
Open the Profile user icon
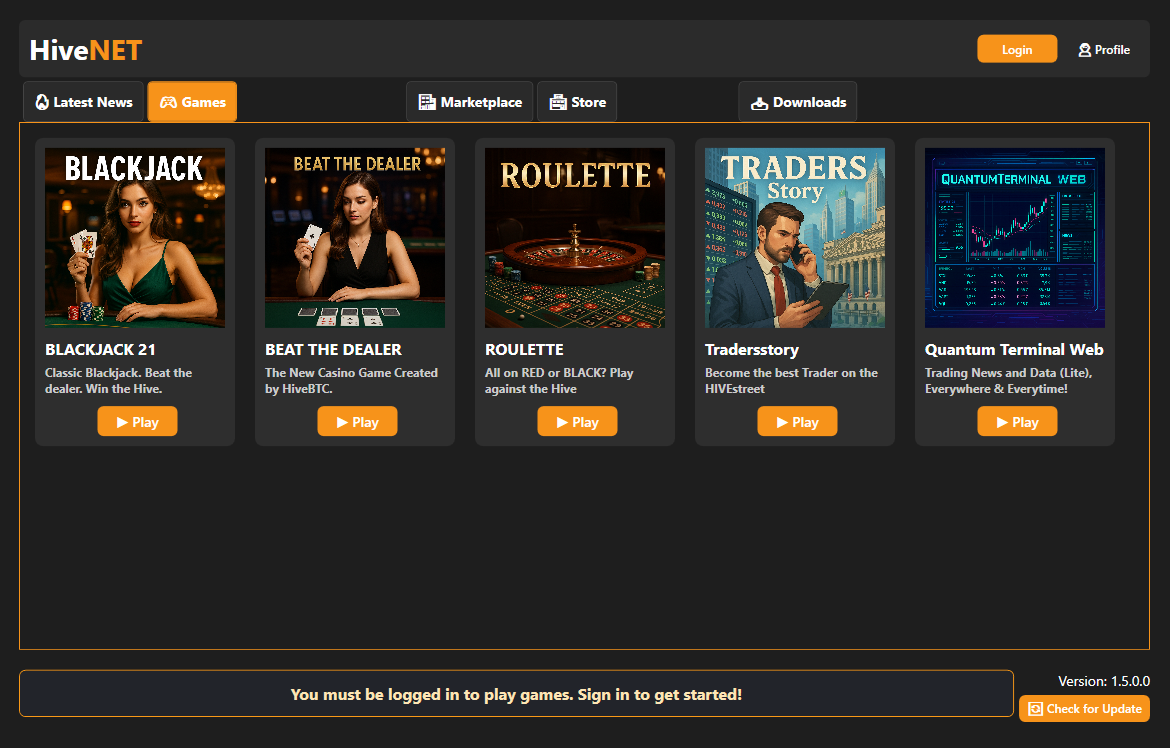(1084, 50)
